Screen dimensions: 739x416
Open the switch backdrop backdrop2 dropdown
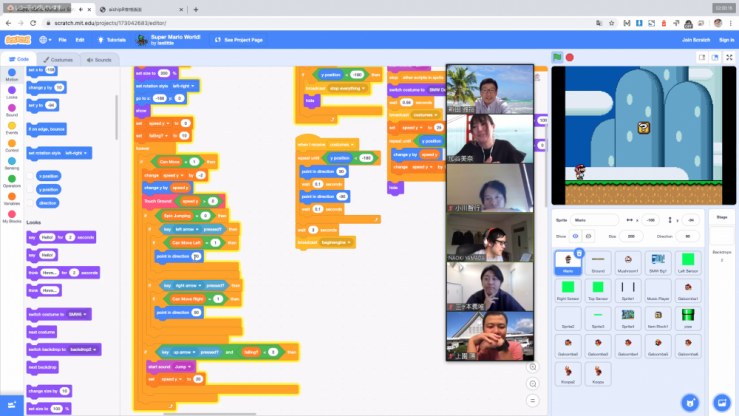click(x=83, y=350)
